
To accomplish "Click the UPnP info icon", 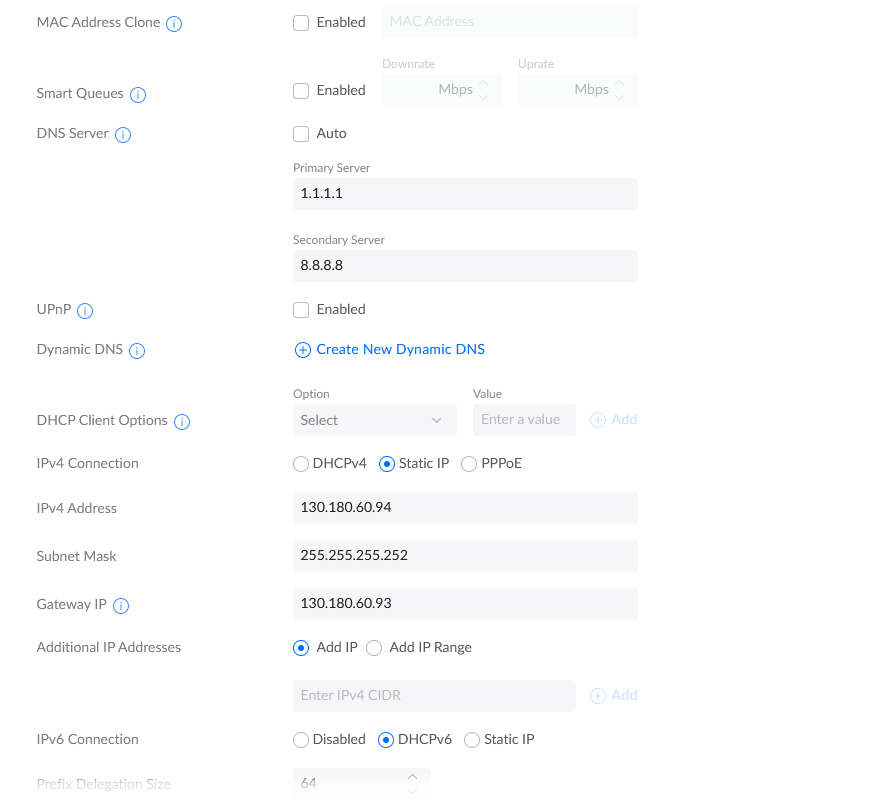I will [x=85, y=311].
